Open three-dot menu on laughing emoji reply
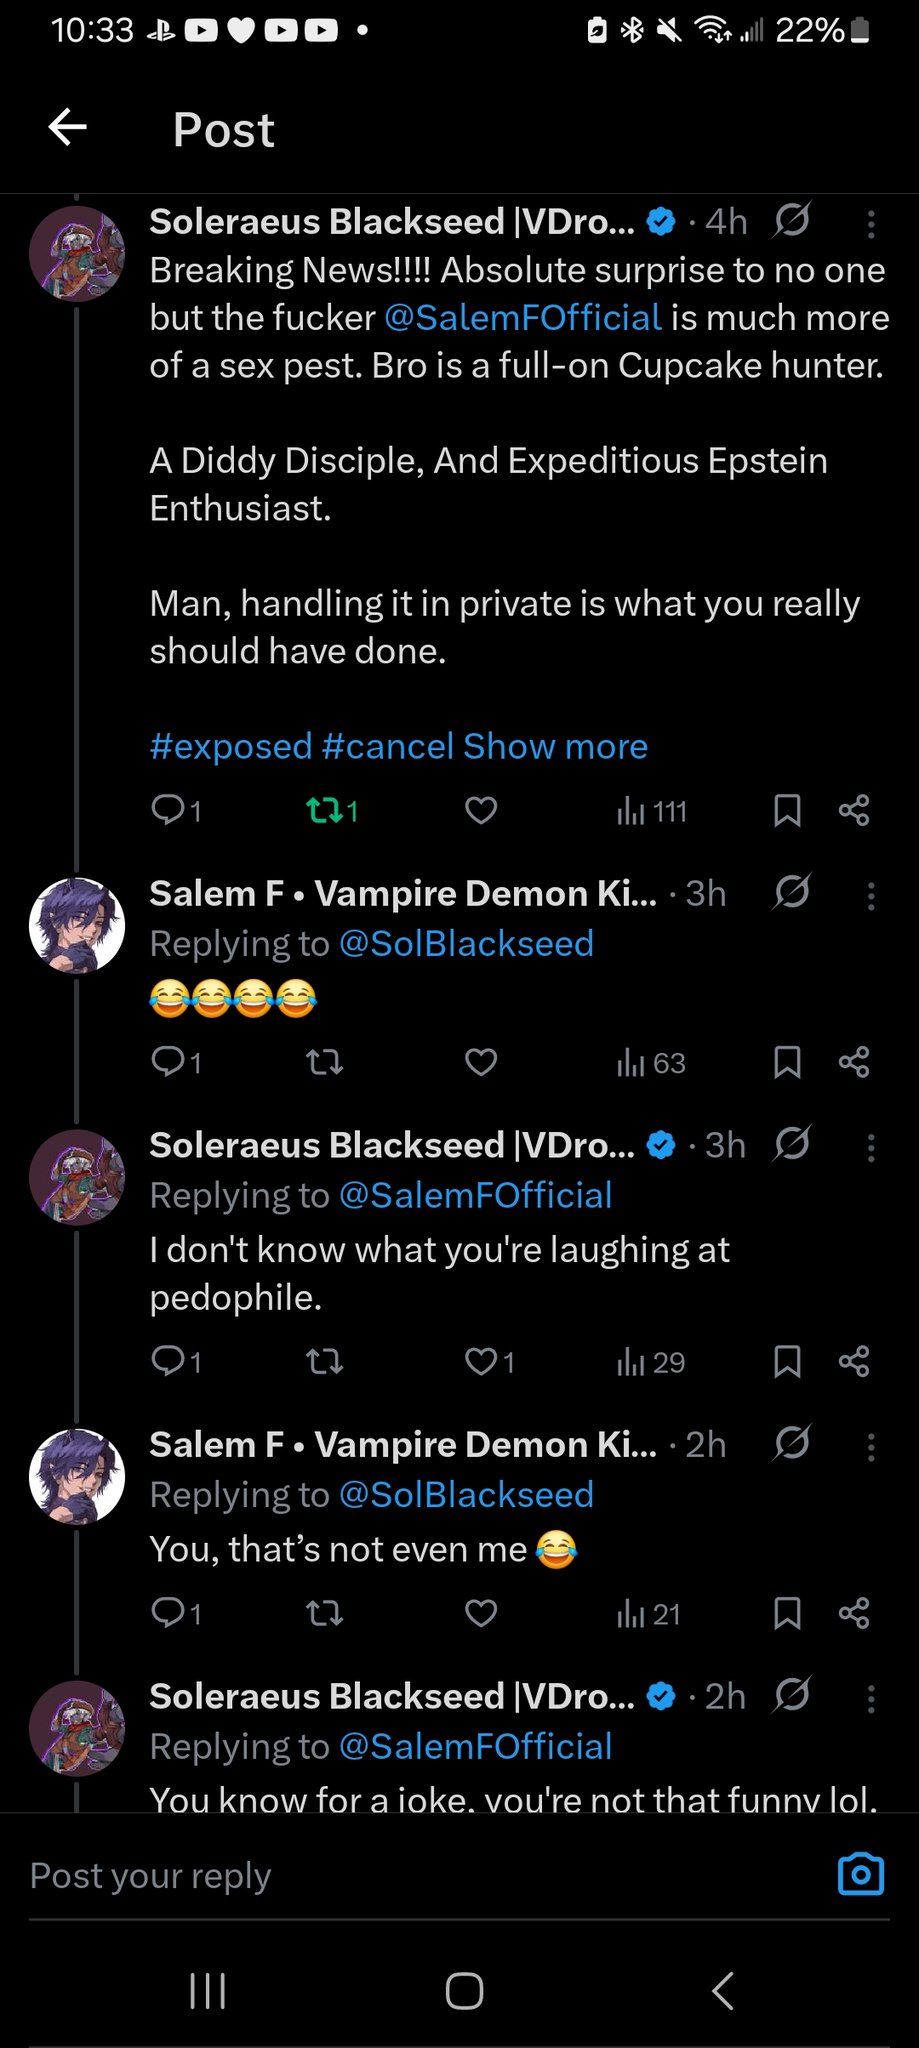This screenshot has height=2048, width=919. [x=871, y=896]
